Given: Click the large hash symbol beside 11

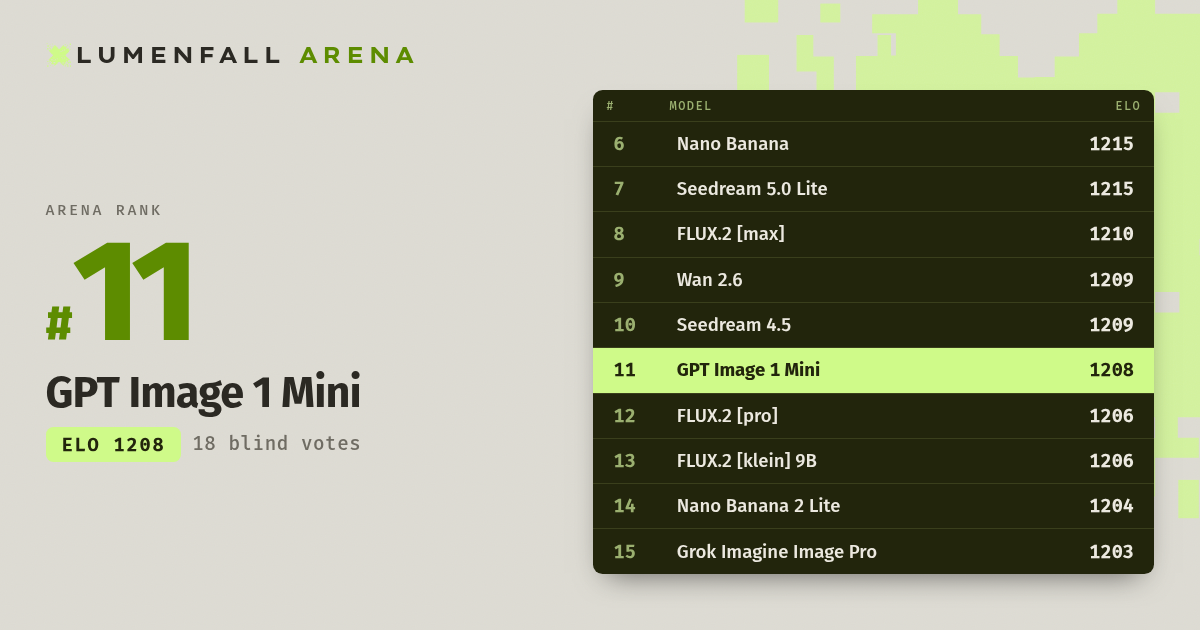Looking at the screenshot, I should point(59,323).
